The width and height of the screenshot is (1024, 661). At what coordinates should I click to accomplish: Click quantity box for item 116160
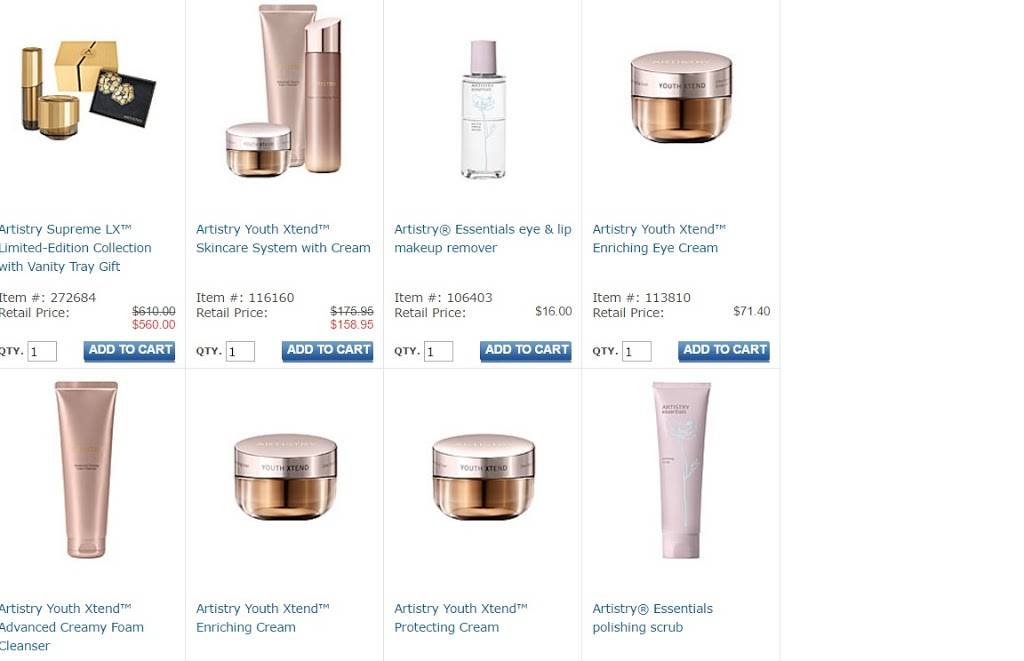(x=240, y=351)
